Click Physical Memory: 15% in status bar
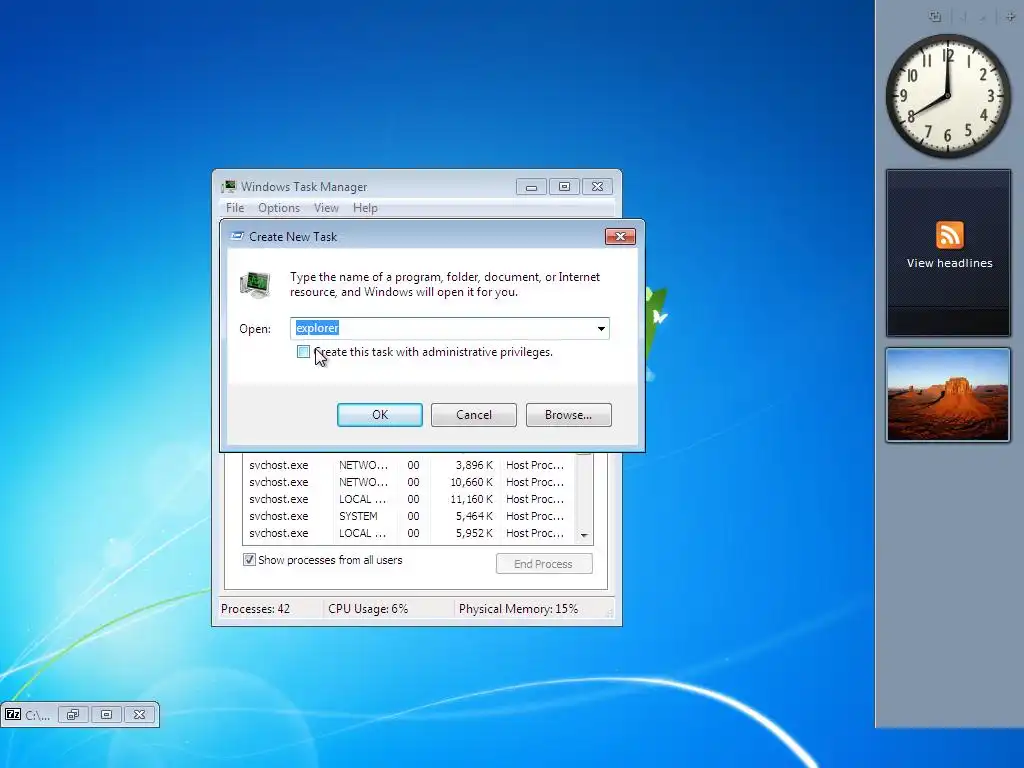 tap(519, 609)
